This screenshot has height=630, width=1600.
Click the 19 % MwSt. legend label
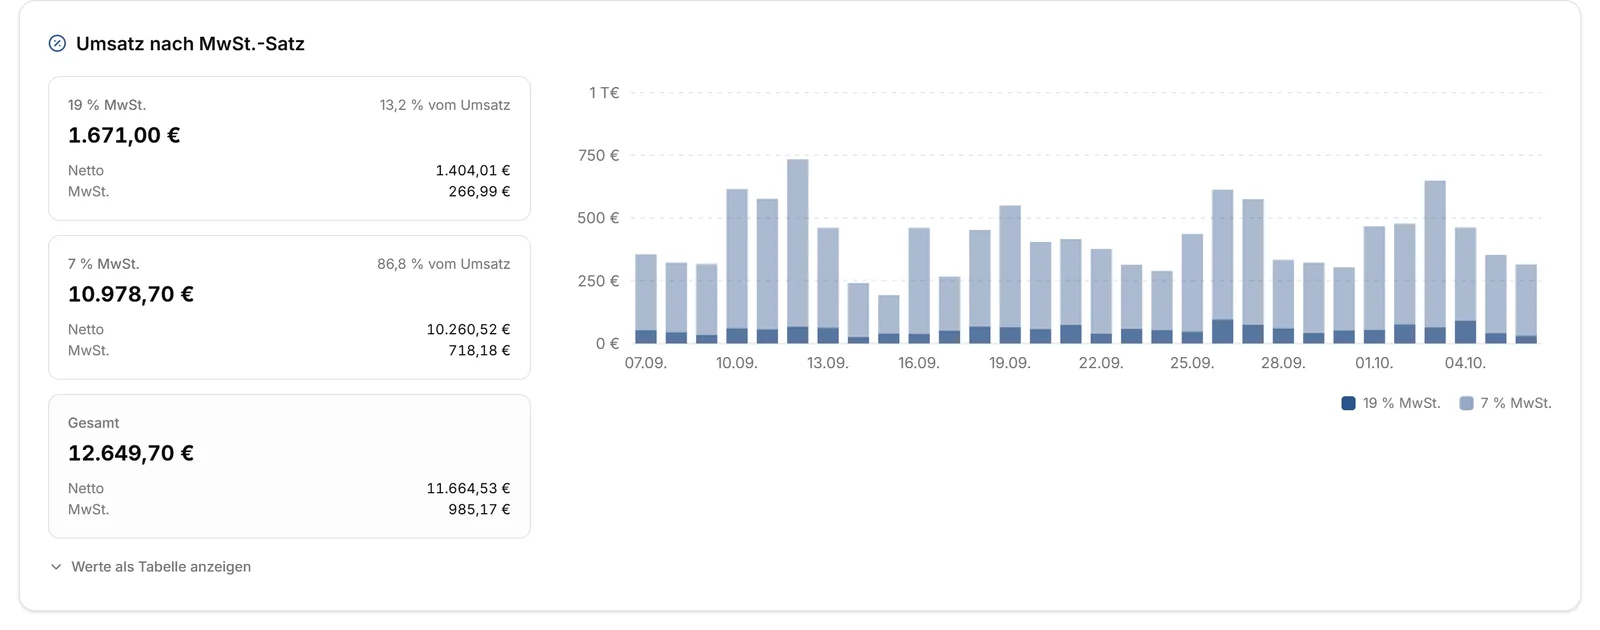pos(1401,403)
